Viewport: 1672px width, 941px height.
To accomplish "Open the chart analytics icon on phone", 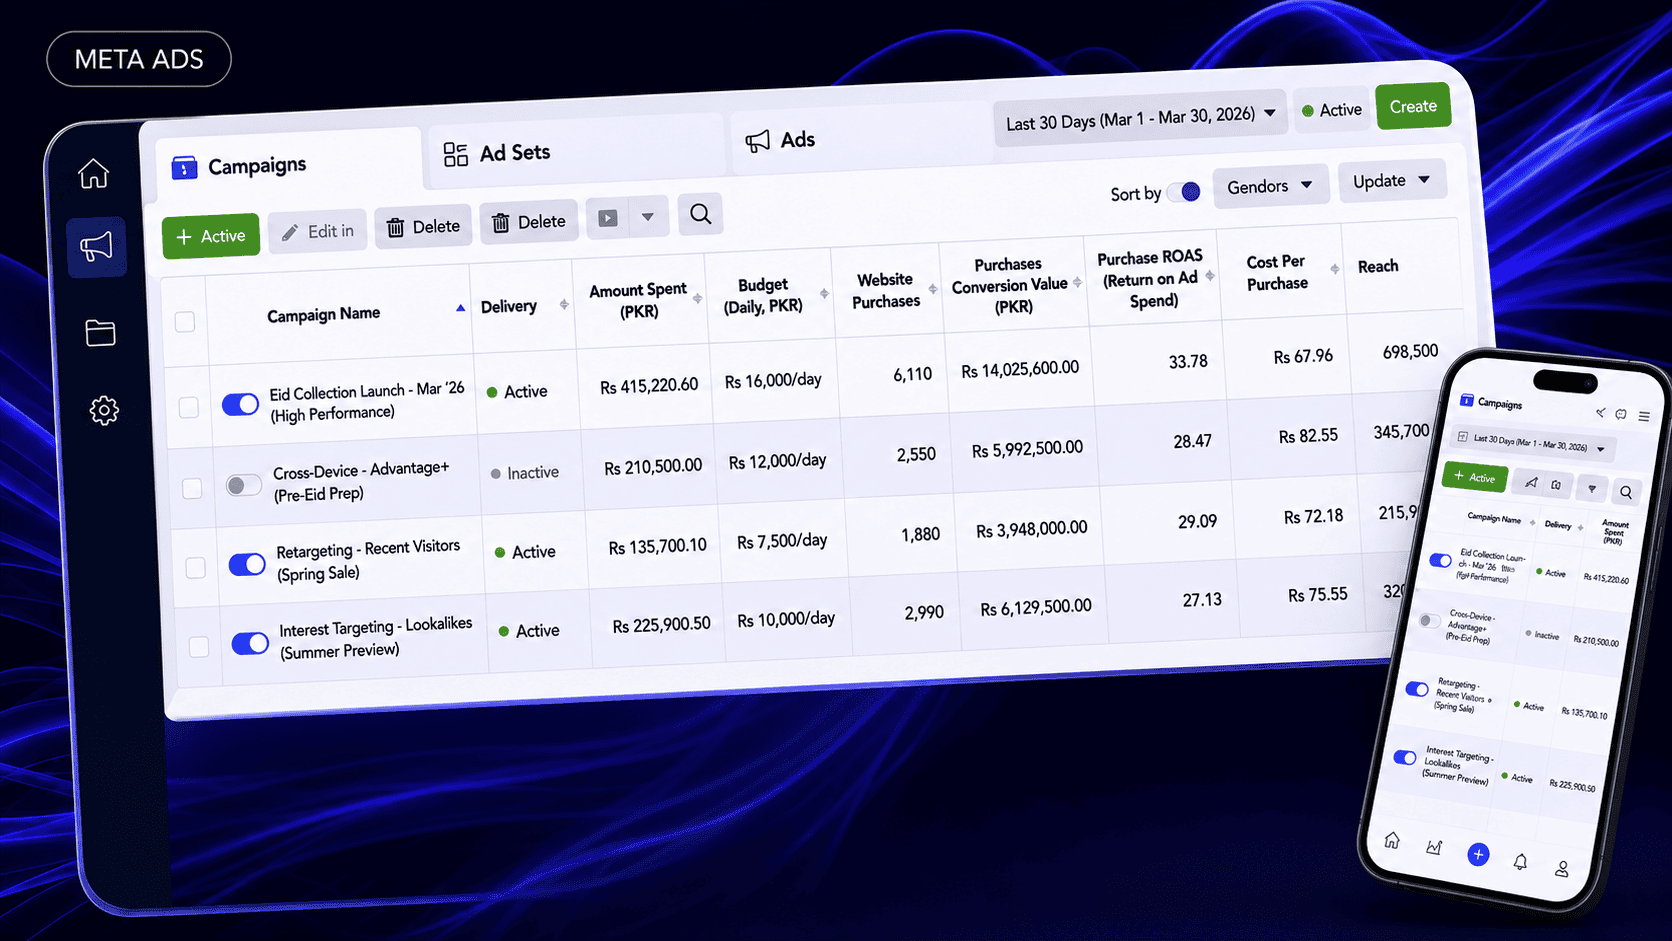I will [1434, 847].
